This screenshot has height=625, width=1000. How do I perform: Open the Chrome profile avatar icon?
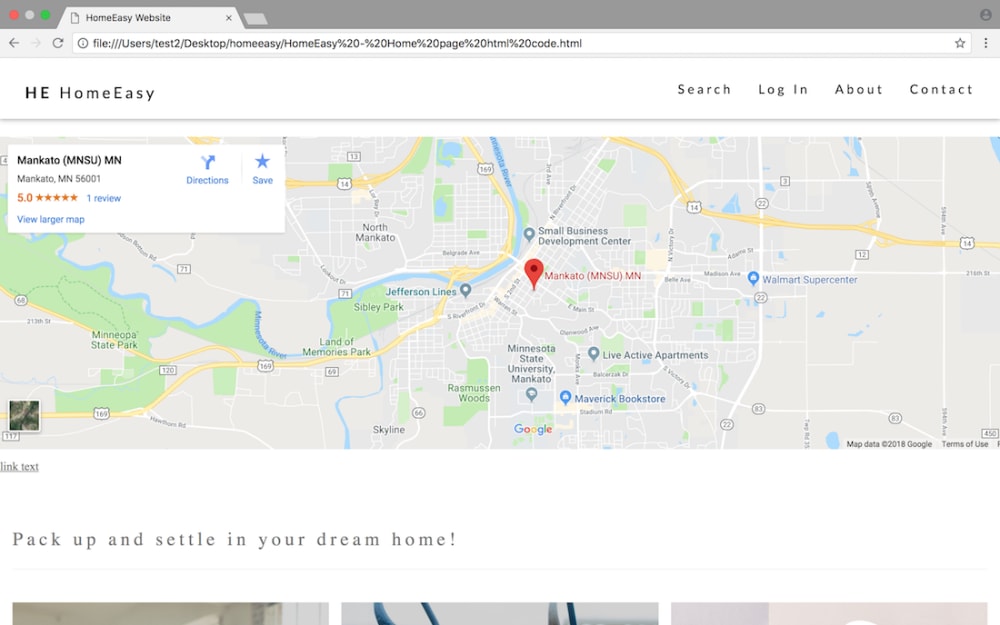[x=986, y=15]
